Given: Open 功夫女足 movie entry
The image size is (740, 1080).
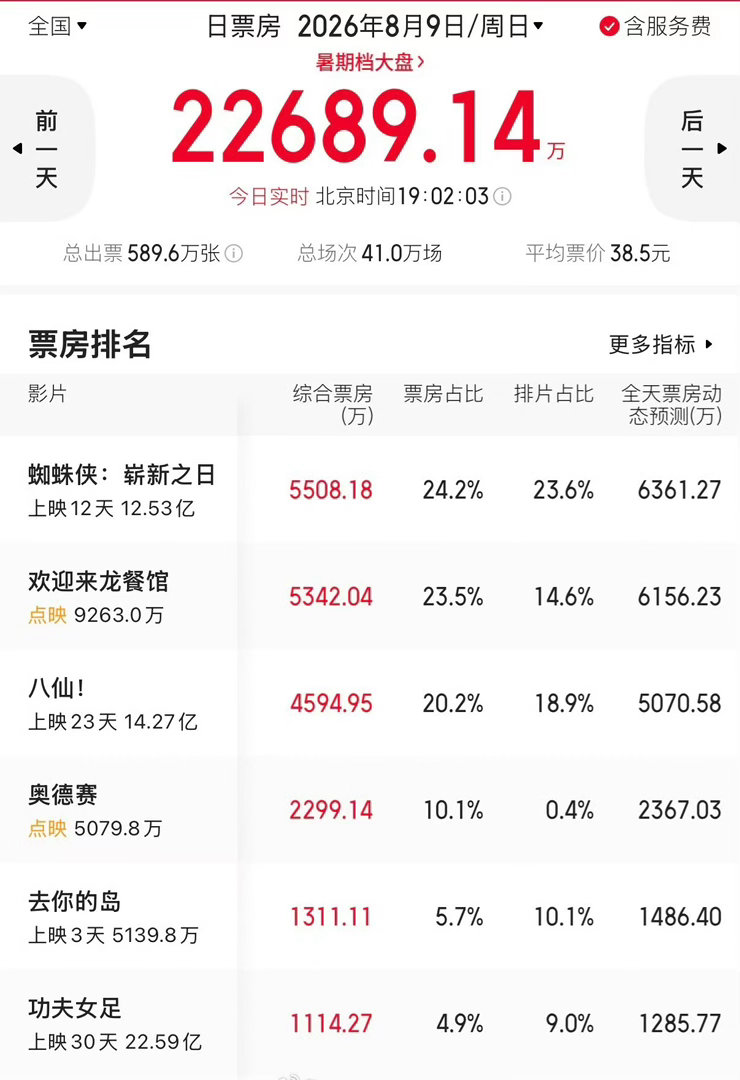Looking at the screenshot, I should click(370, 1023).
